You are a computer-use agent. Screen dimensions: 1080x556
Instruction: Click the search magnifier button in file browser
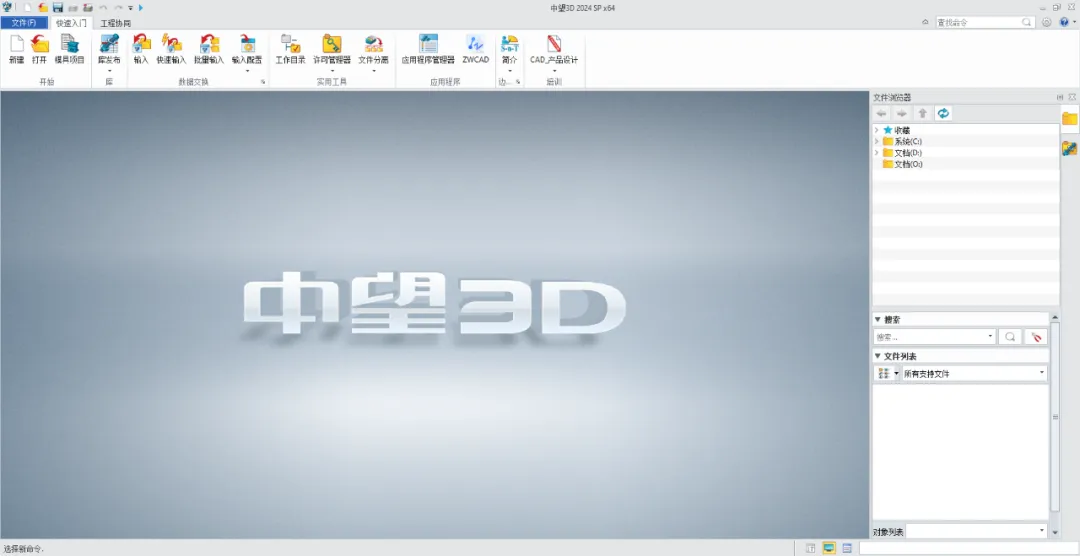[x=1010, y=337]
